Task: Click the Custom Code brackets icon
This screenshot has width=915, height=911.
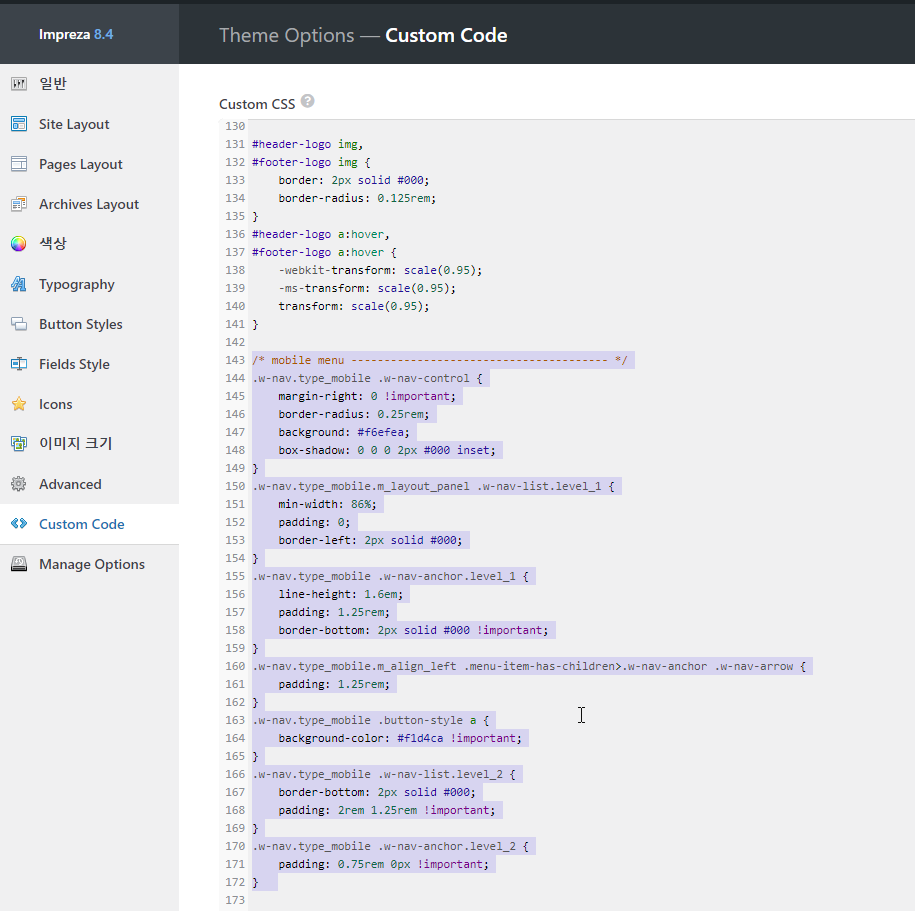Action: pyautogui.click(x=19, y=523)
